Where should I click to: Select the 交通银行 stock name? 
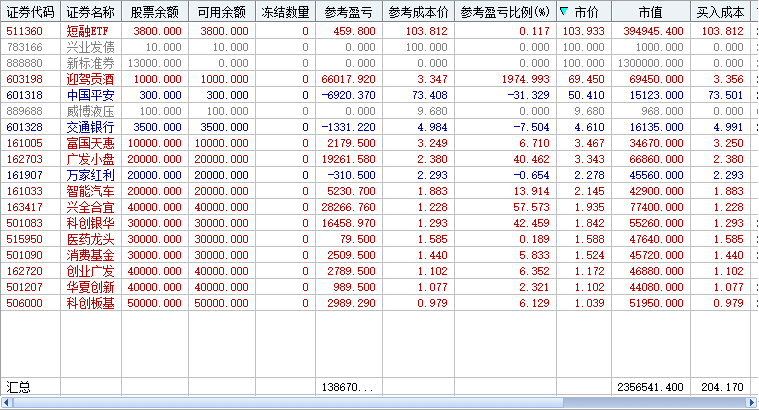91,127
